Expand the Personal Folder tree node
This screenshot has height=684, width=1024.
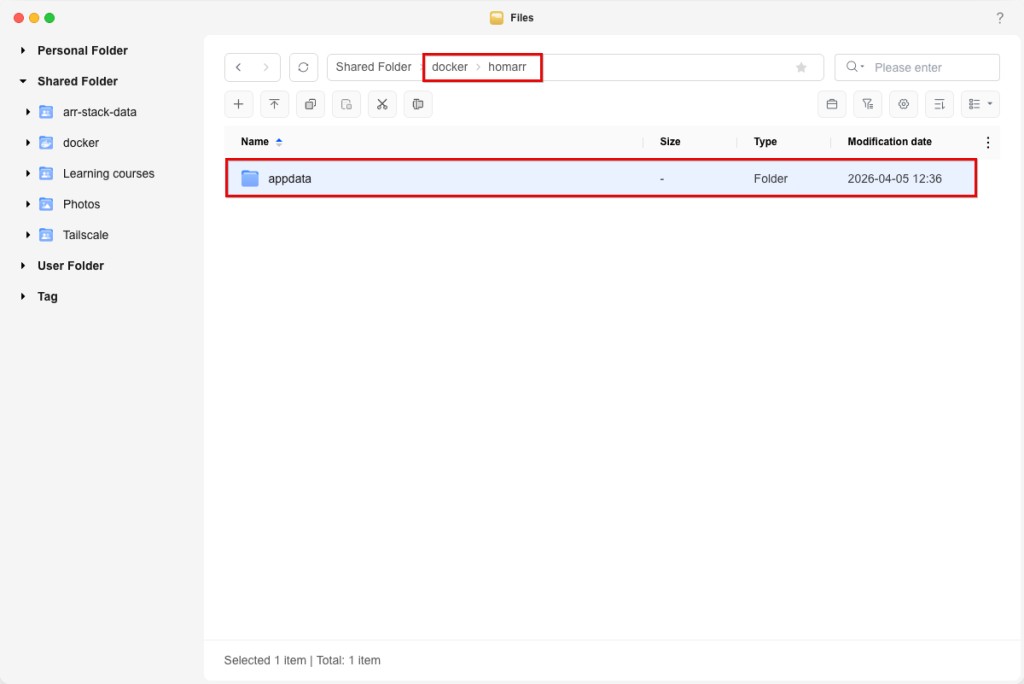(x=23, y=50)
